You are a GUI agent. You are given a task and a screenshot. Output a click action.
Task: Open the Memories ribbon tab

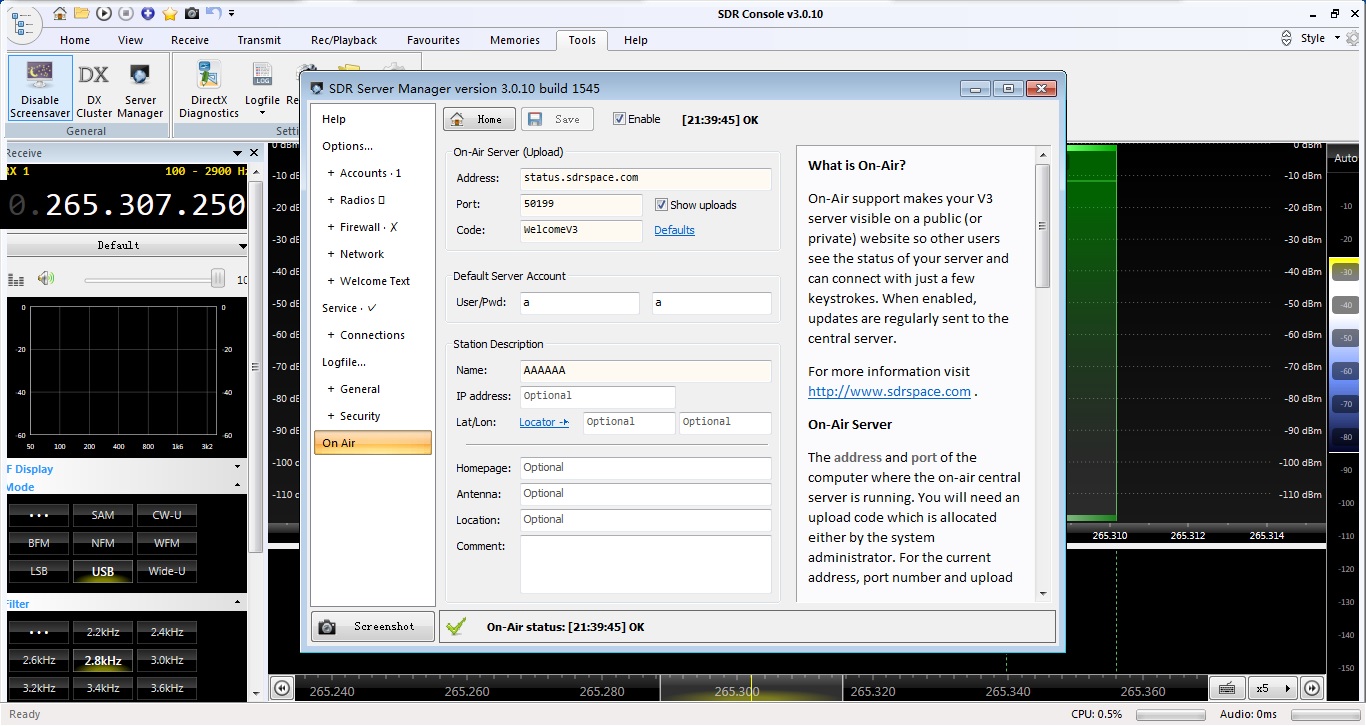point(515,40)
